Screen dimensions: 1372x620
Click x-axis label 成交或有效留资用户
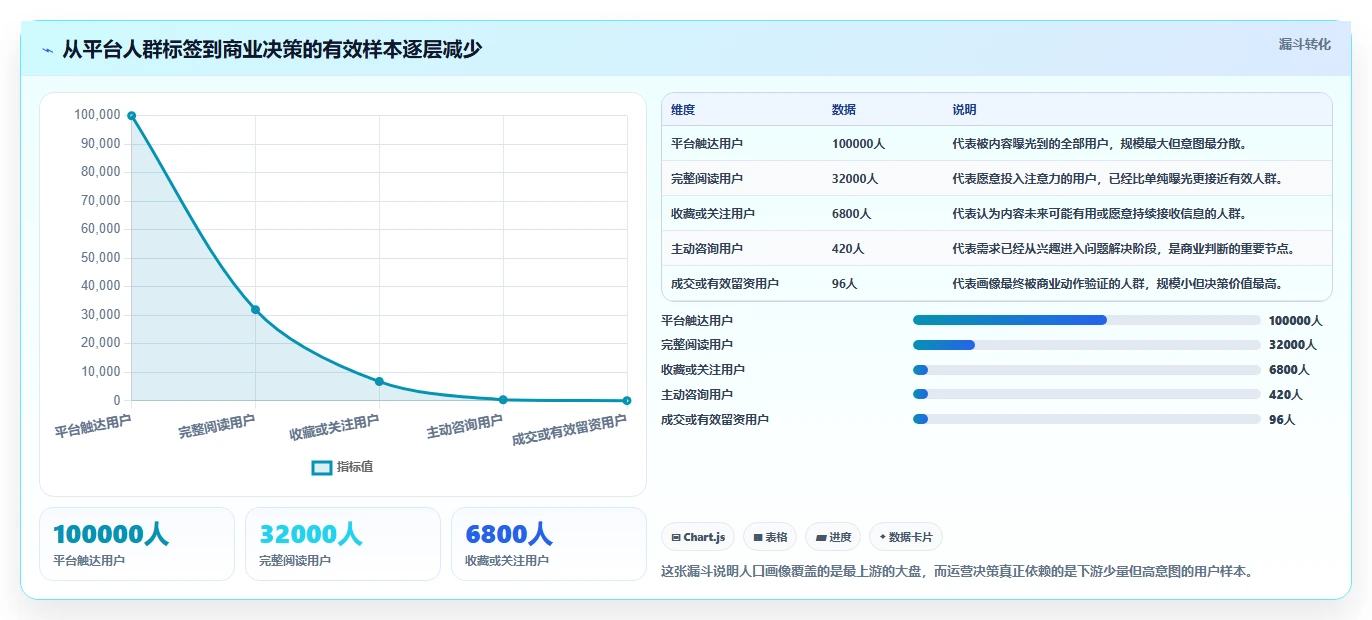[569, 430]
